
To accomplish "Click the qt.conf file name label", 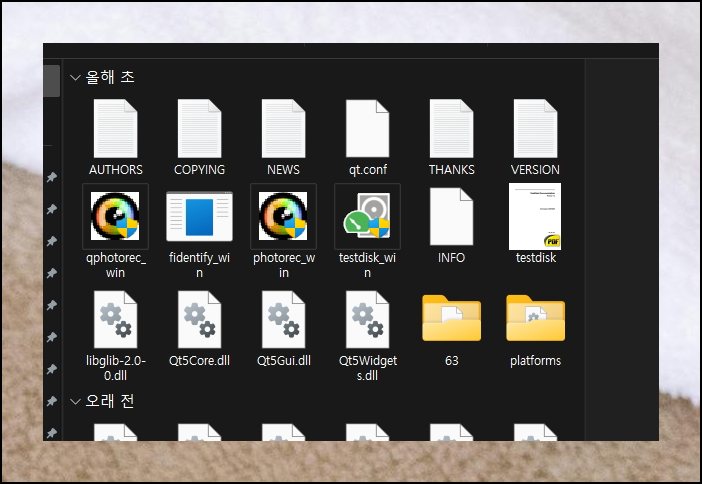I will tap(368, 170).
